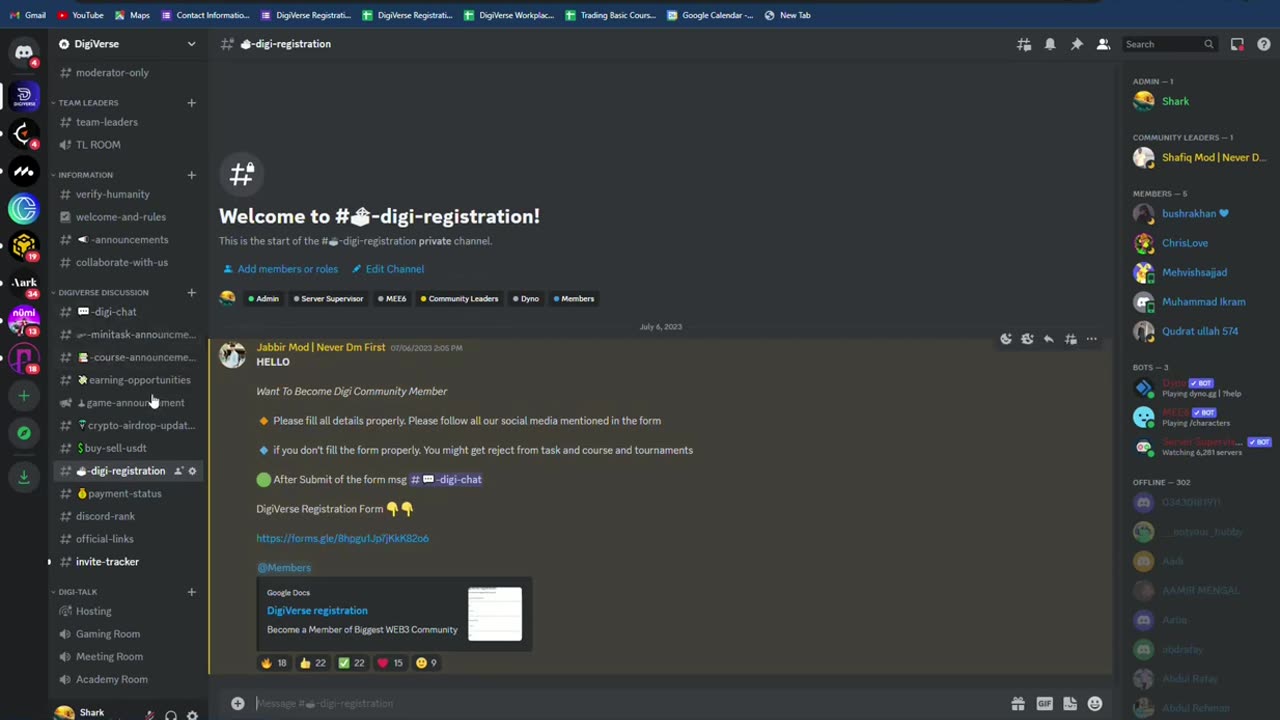Collapse the INFORMATION category
The width and height of the screenshot is (1280, 720).
pos(85,175)
